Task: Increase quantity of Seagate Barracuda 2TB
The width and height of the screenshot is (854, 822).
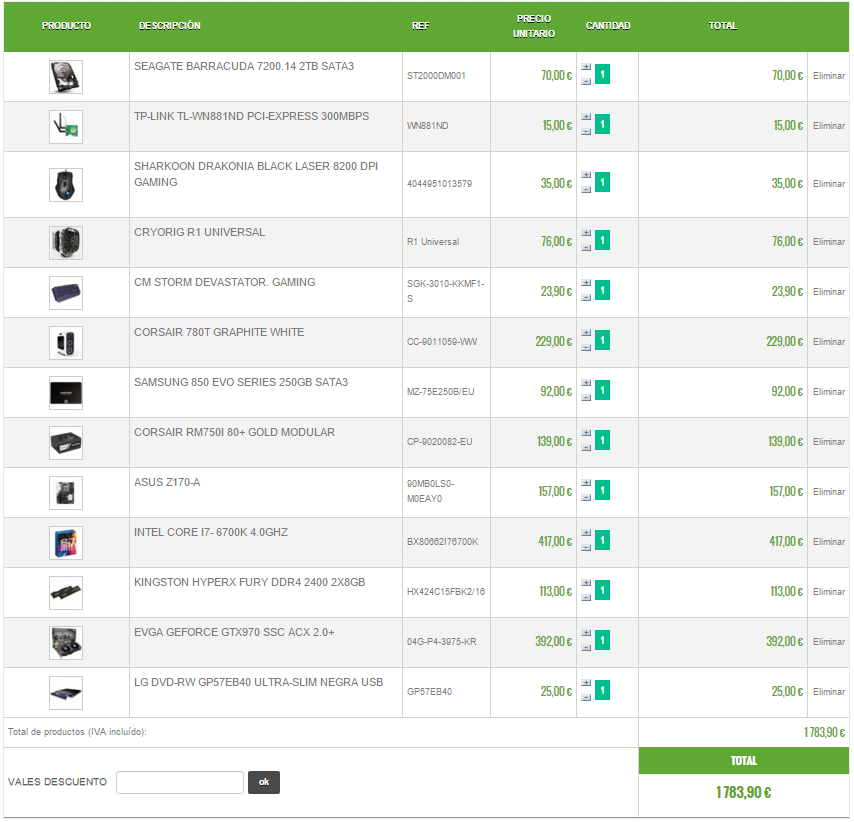Action: point(586,67)
